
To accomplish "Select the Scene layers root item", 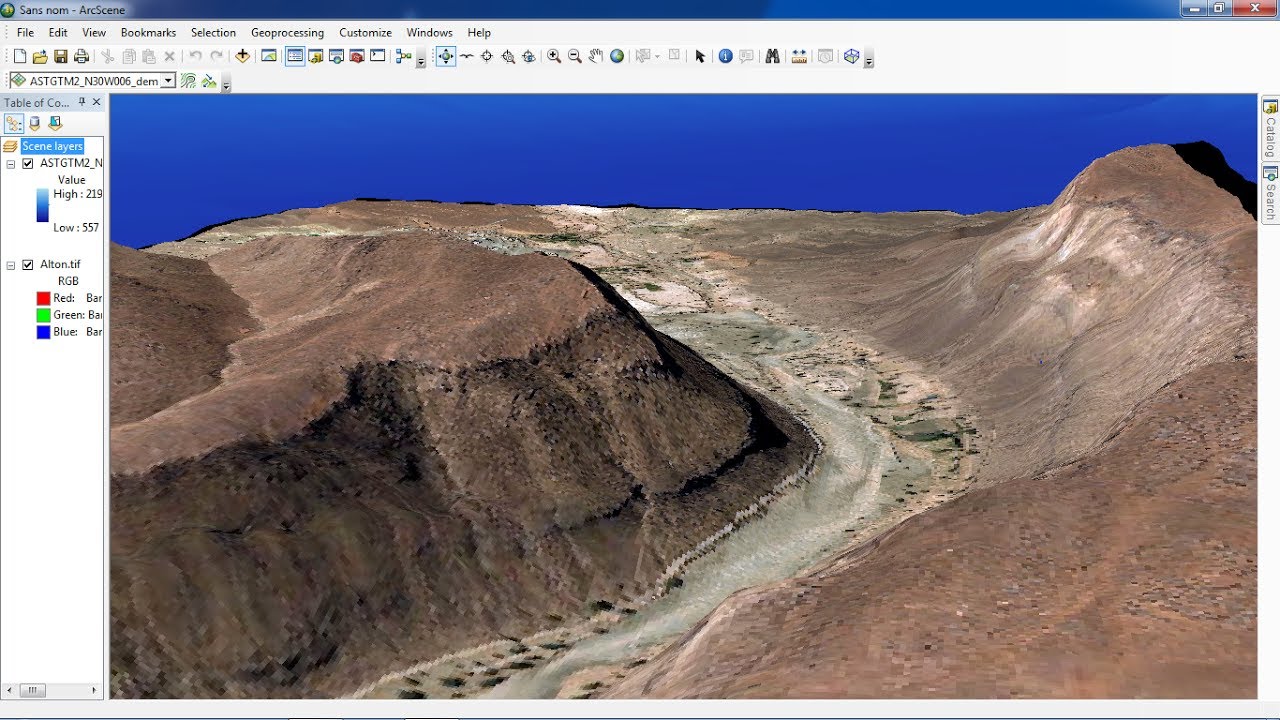I will 53,146.
